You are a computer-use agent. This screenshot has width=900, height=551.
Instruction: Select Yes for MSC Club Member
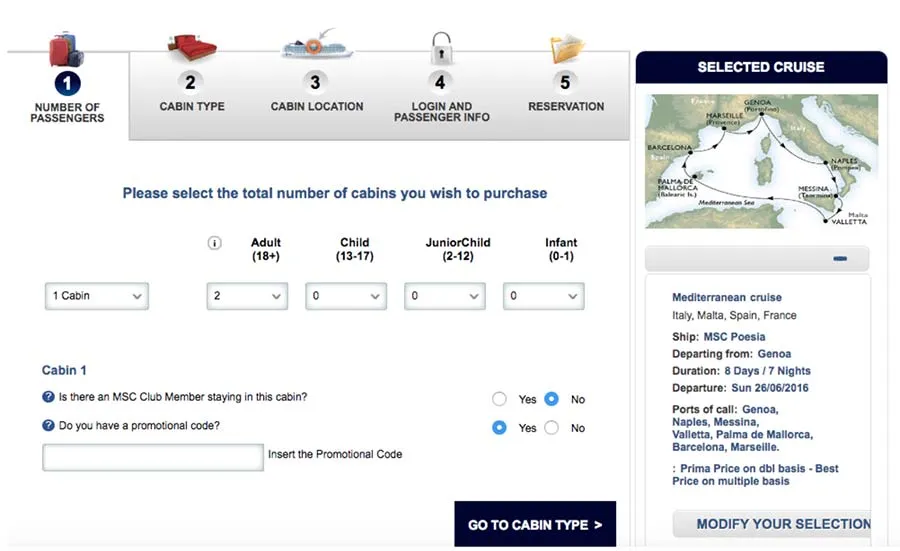tap(500, 399)
